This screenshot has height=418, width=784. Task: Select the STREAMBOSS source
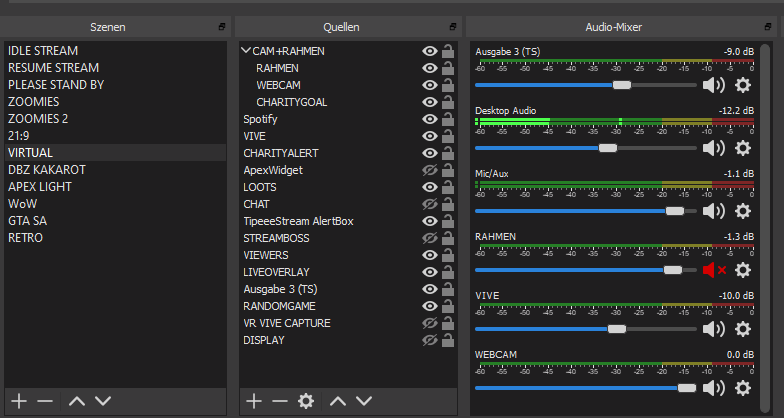pos(276,238)
